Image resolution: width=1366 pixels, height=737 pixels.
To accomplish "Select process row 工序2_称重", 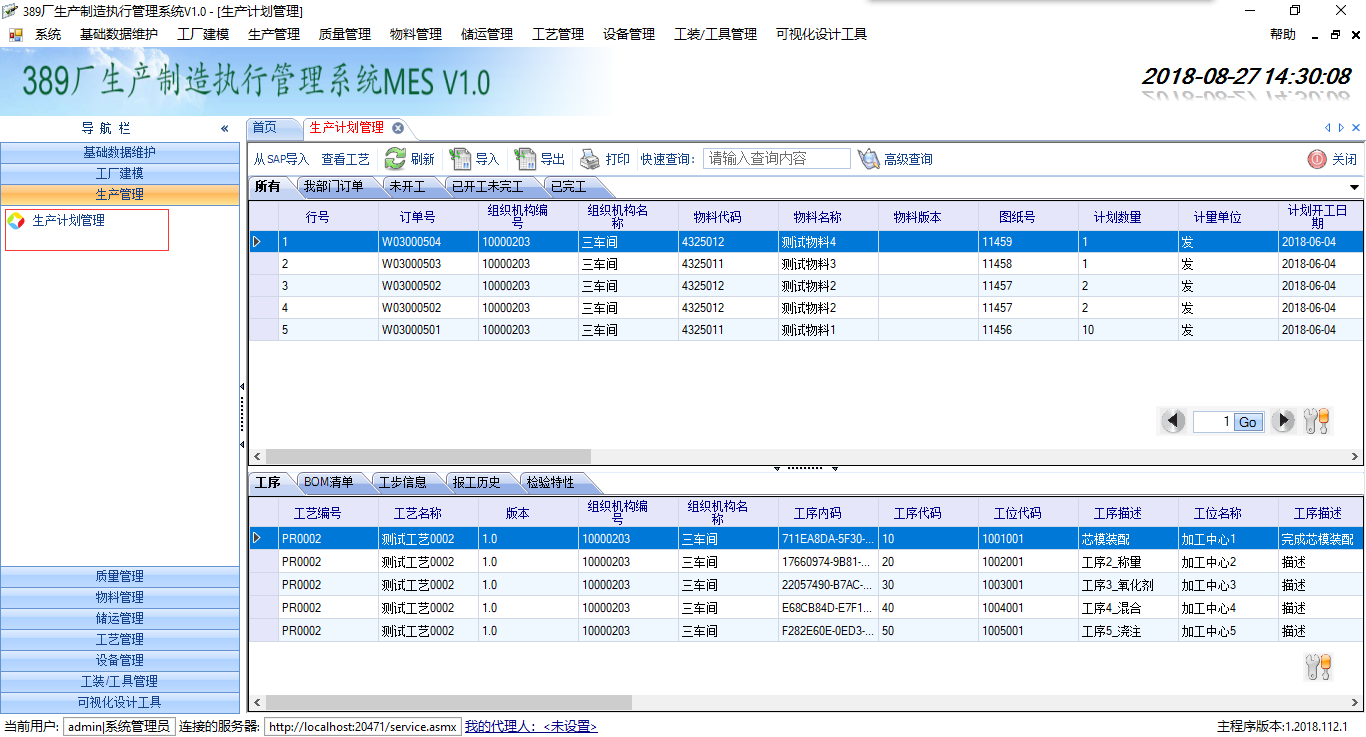I will 806,562.
